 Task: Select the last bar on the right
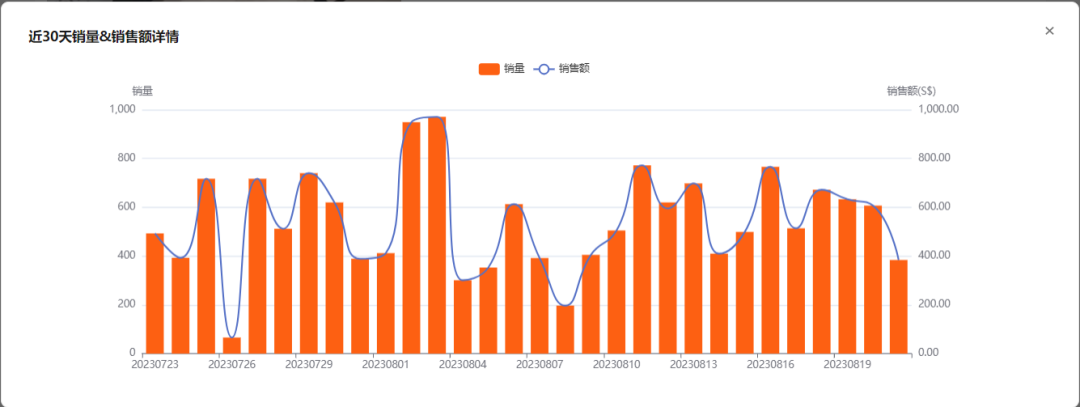point(899,306)
